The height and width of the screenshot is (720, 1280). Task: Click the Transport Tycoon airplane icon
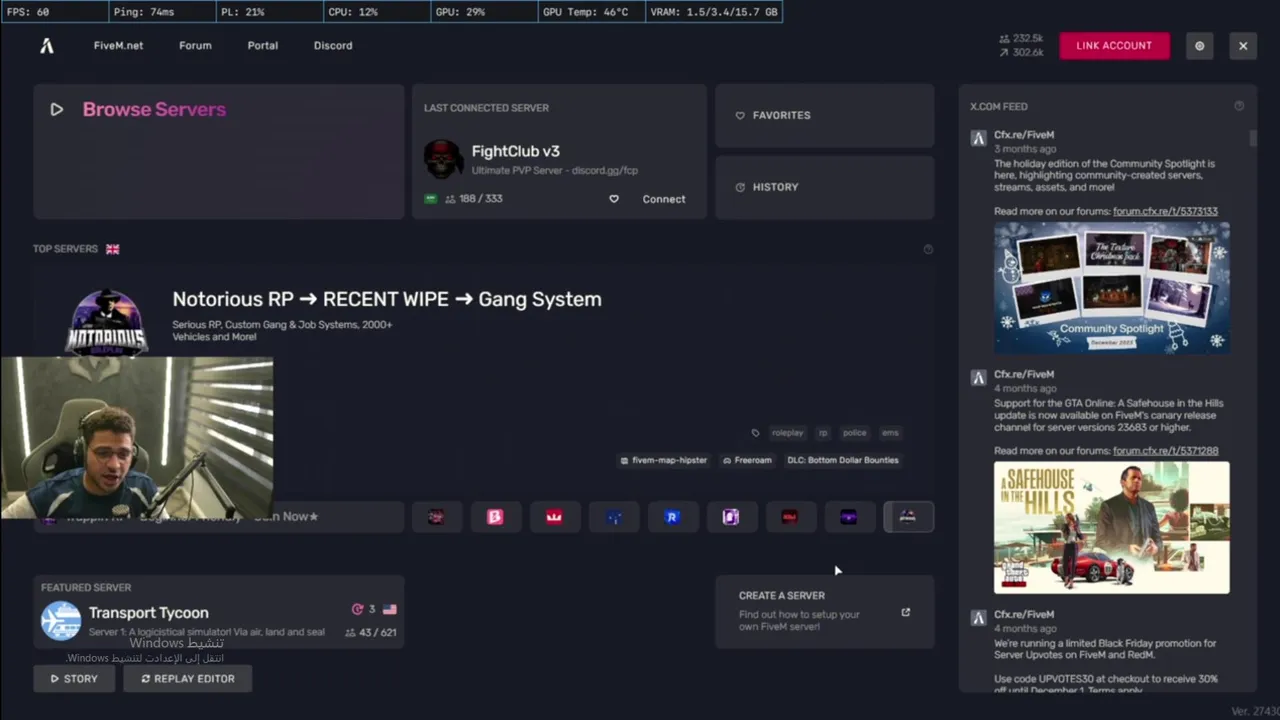60,621
